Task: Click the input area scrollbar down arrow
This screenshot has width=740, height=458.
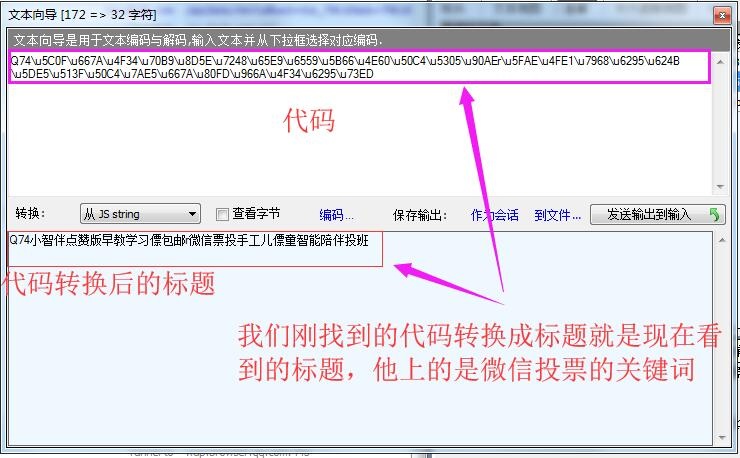Action: tap(720, 187)
